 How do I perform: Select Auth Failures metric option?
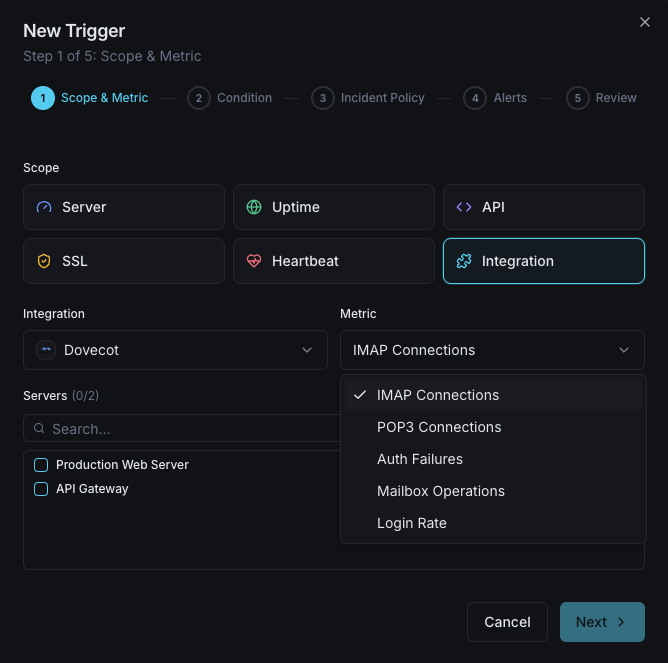[x=419, y=459]
